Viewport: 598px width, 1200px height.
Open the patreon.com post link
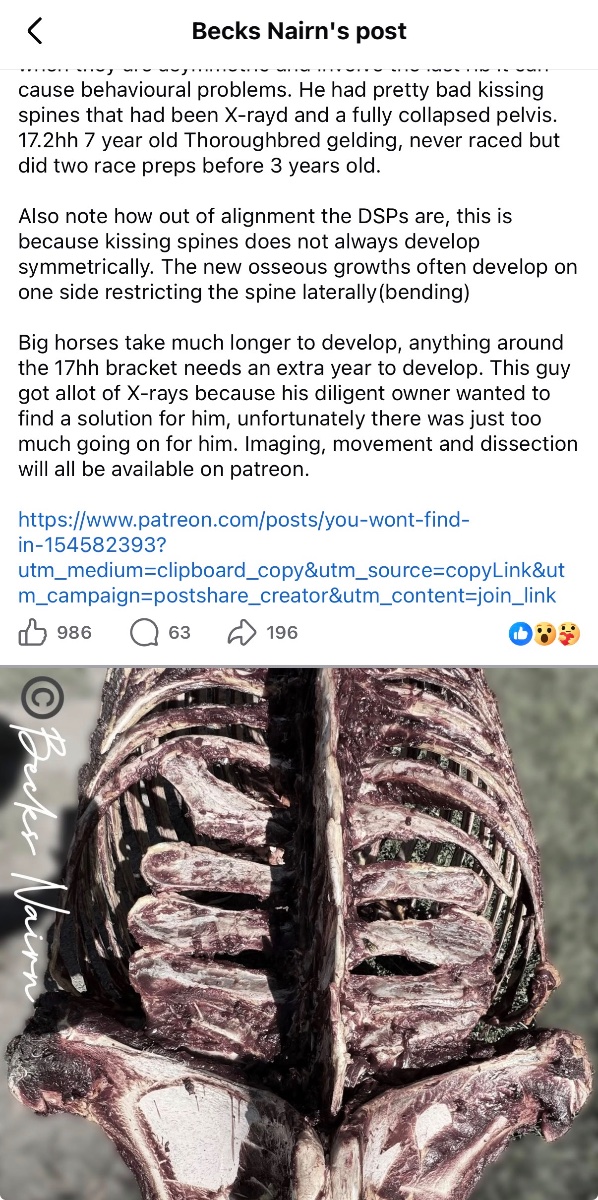[292, 558]
